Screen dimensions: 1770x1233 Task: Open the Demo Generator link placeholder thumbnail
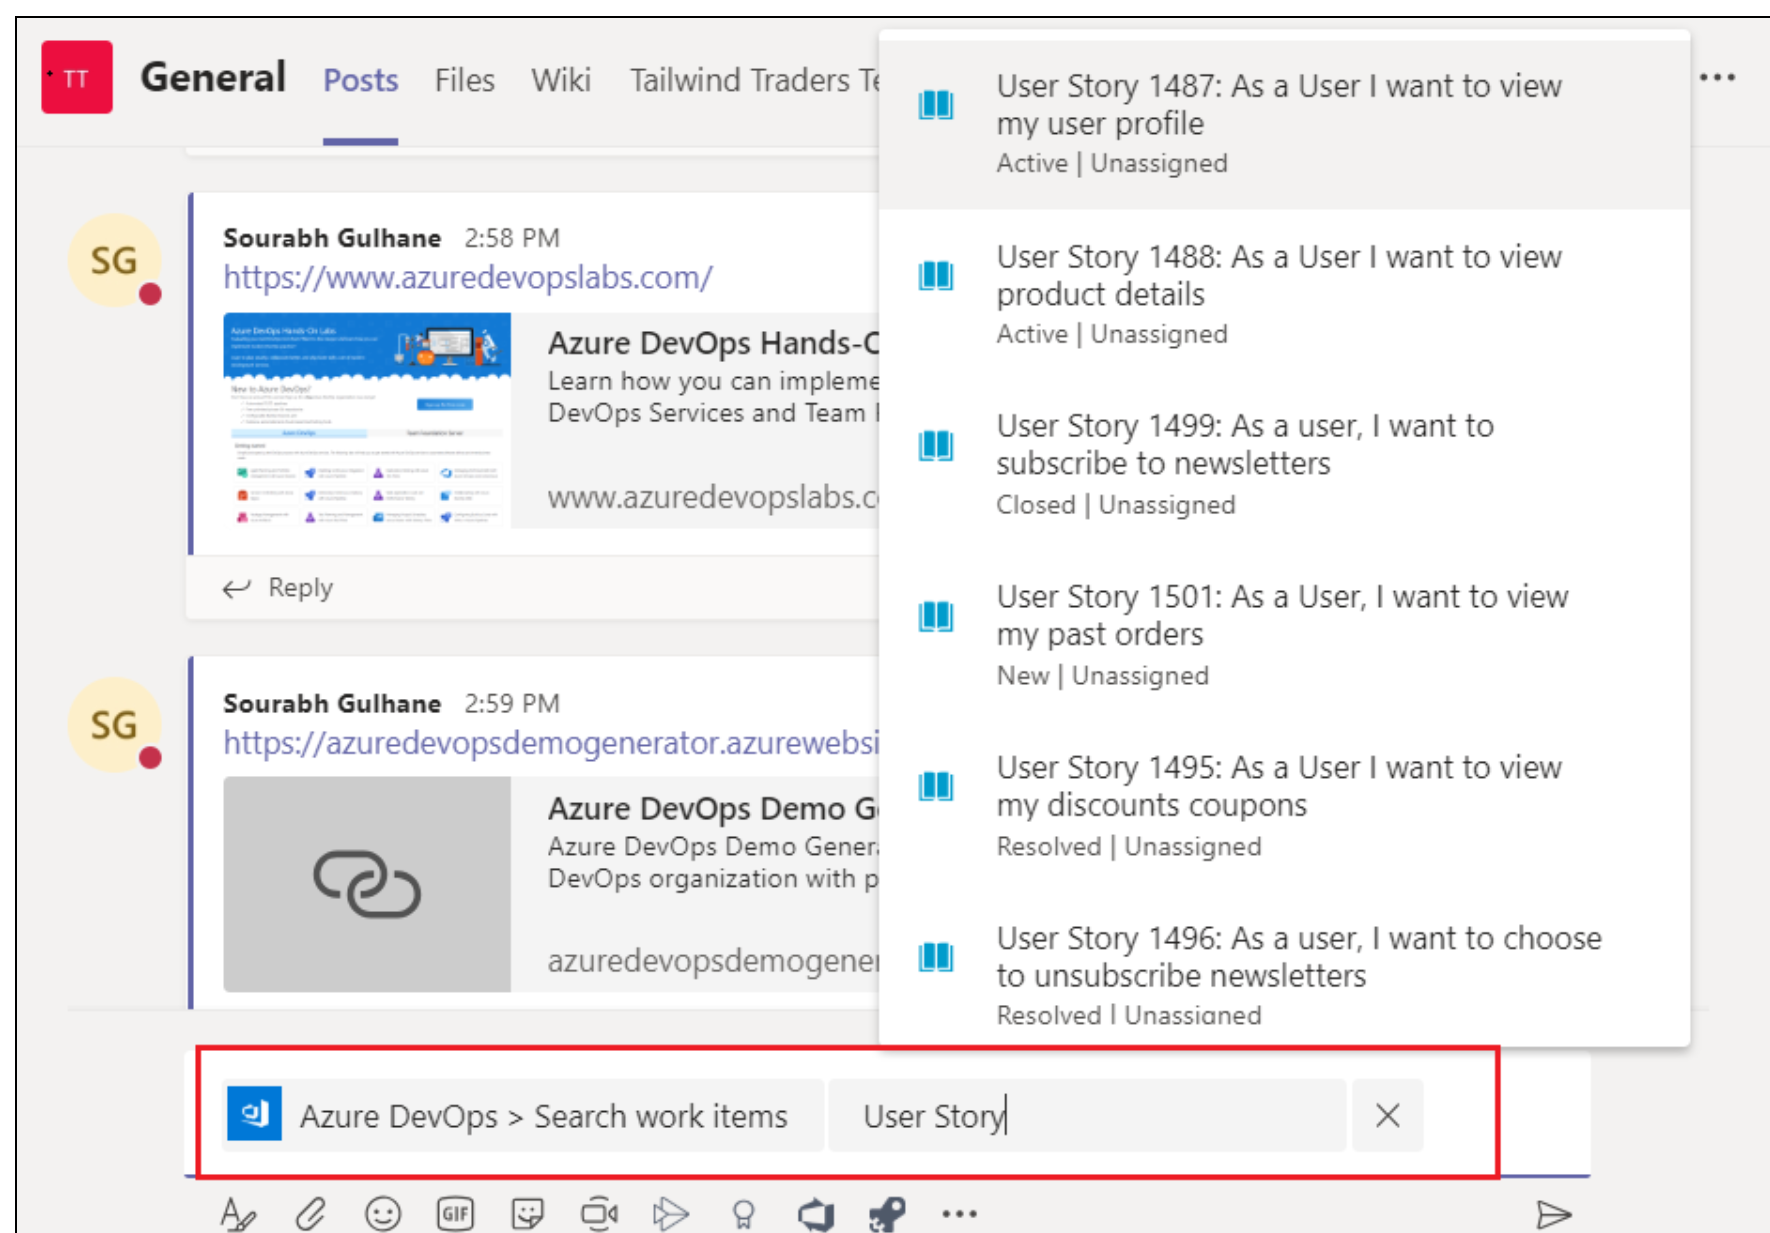[367, 884]
